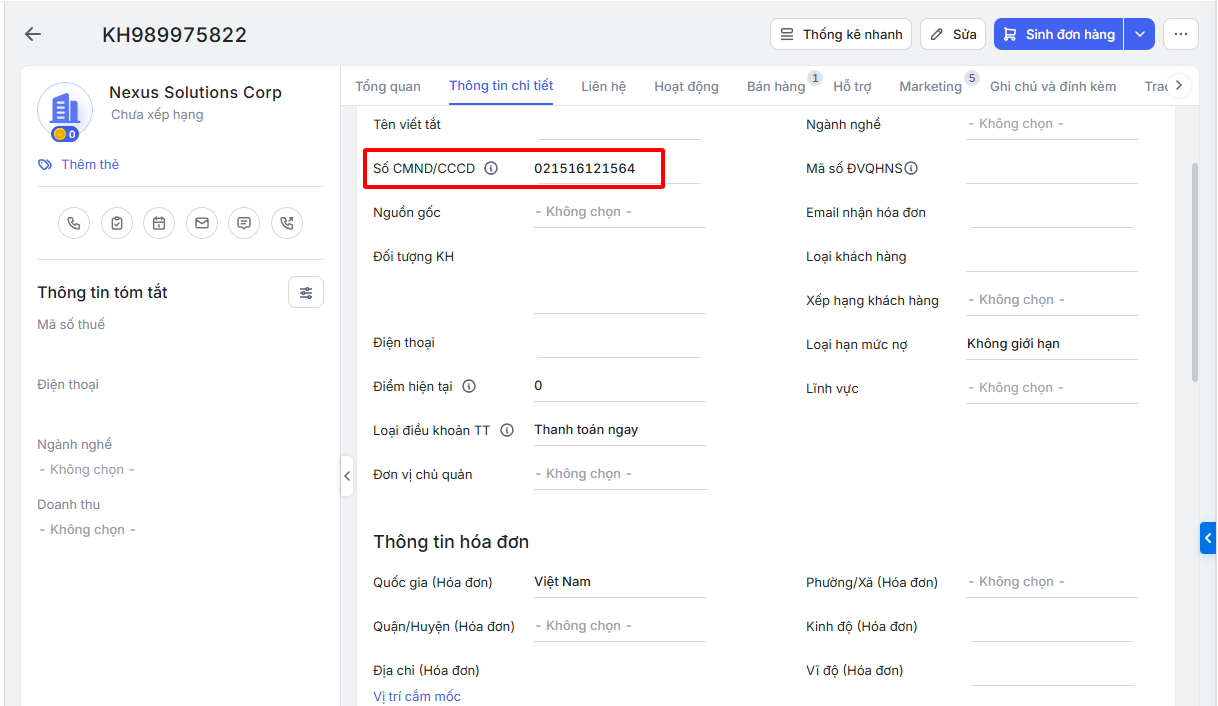Click the clipboard task action icon
The image size is (1218, 706).
pos(117,223)
